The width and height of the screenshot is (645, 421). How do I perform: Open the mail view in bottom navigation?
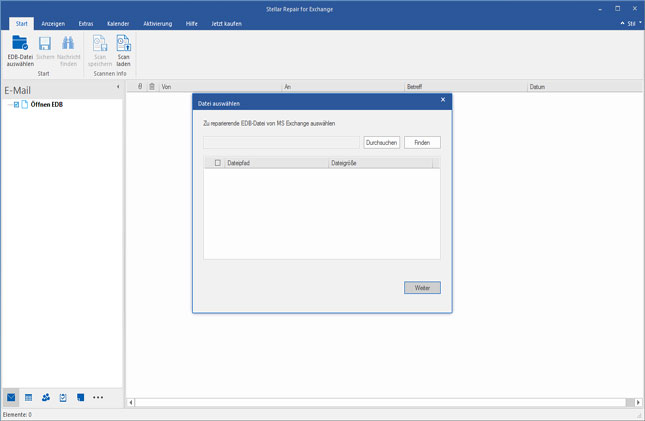point(12,397)
